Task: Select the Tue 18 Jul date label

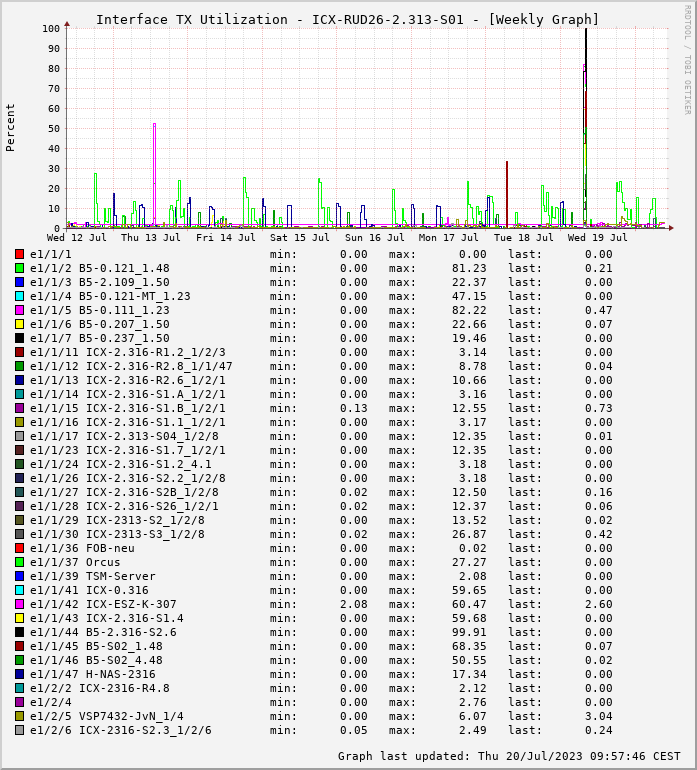Action: (524, 238)
